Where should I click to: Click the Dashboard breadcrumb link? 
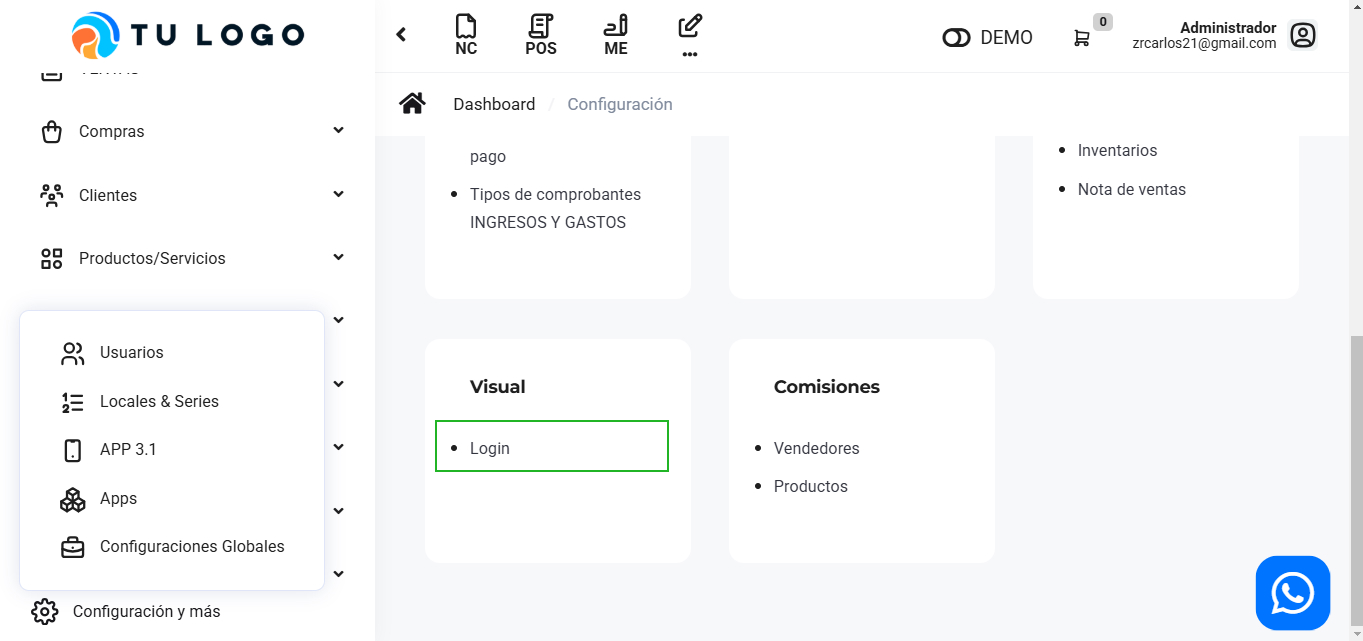[494, 104]
